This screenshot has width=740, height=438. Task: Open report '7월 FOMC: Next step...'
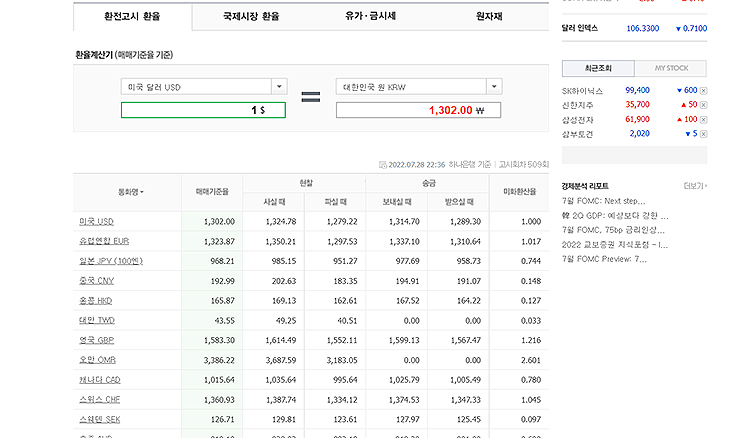pos(603,201)
